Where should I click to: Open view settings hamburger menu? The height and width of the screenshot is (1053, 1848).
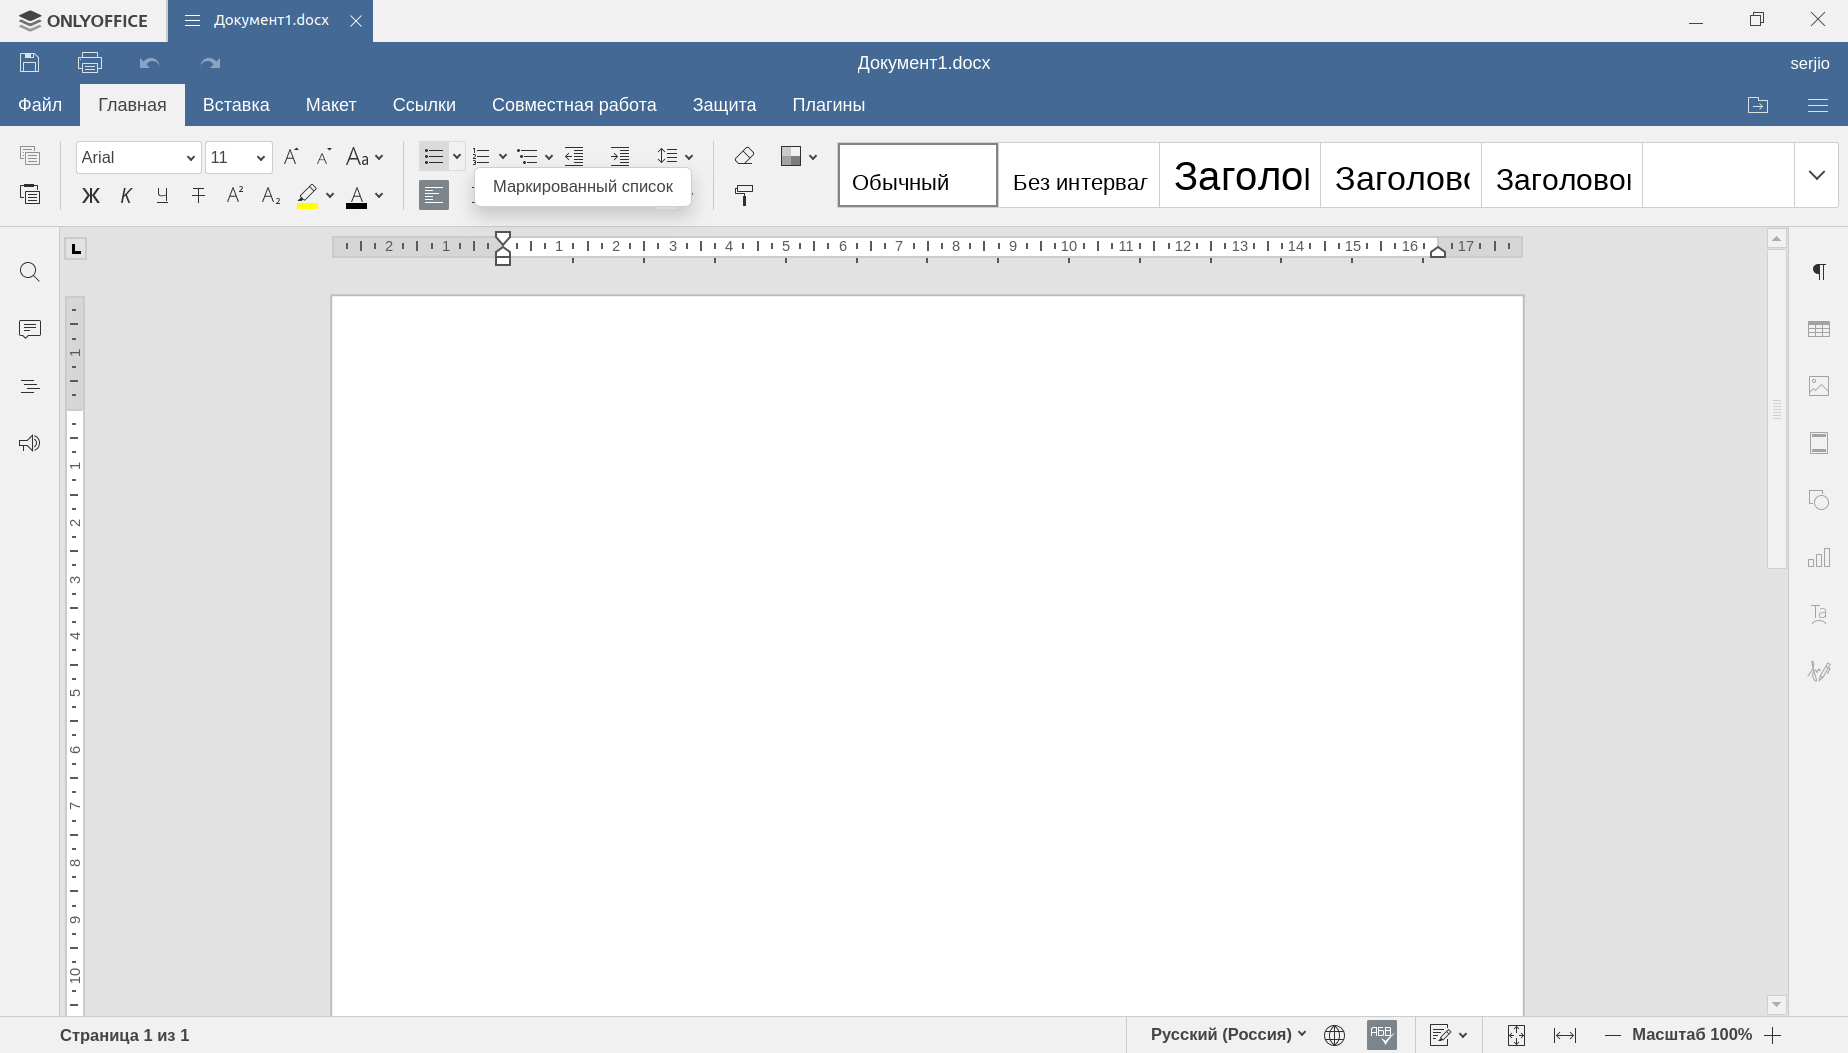tap(1818, 105)
